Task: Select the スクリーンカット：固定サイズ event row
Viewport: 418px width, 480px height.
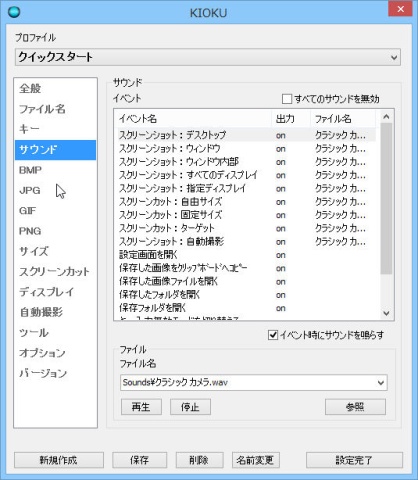Action: [x=247, y=215]
